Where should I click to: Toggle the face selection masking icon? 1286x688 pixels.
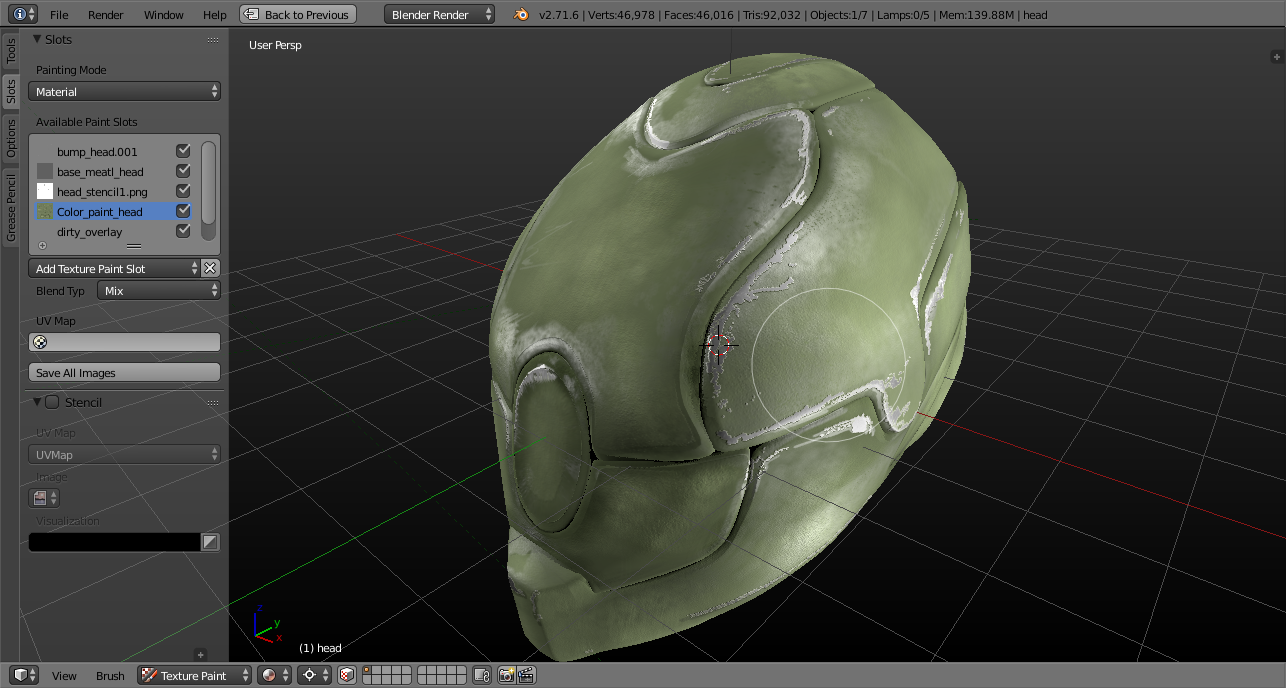coord(346,676)
